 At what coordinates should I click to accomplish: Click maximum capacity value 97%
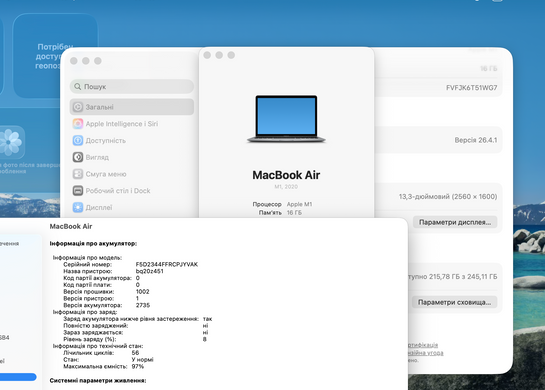[x=138, y=366]
